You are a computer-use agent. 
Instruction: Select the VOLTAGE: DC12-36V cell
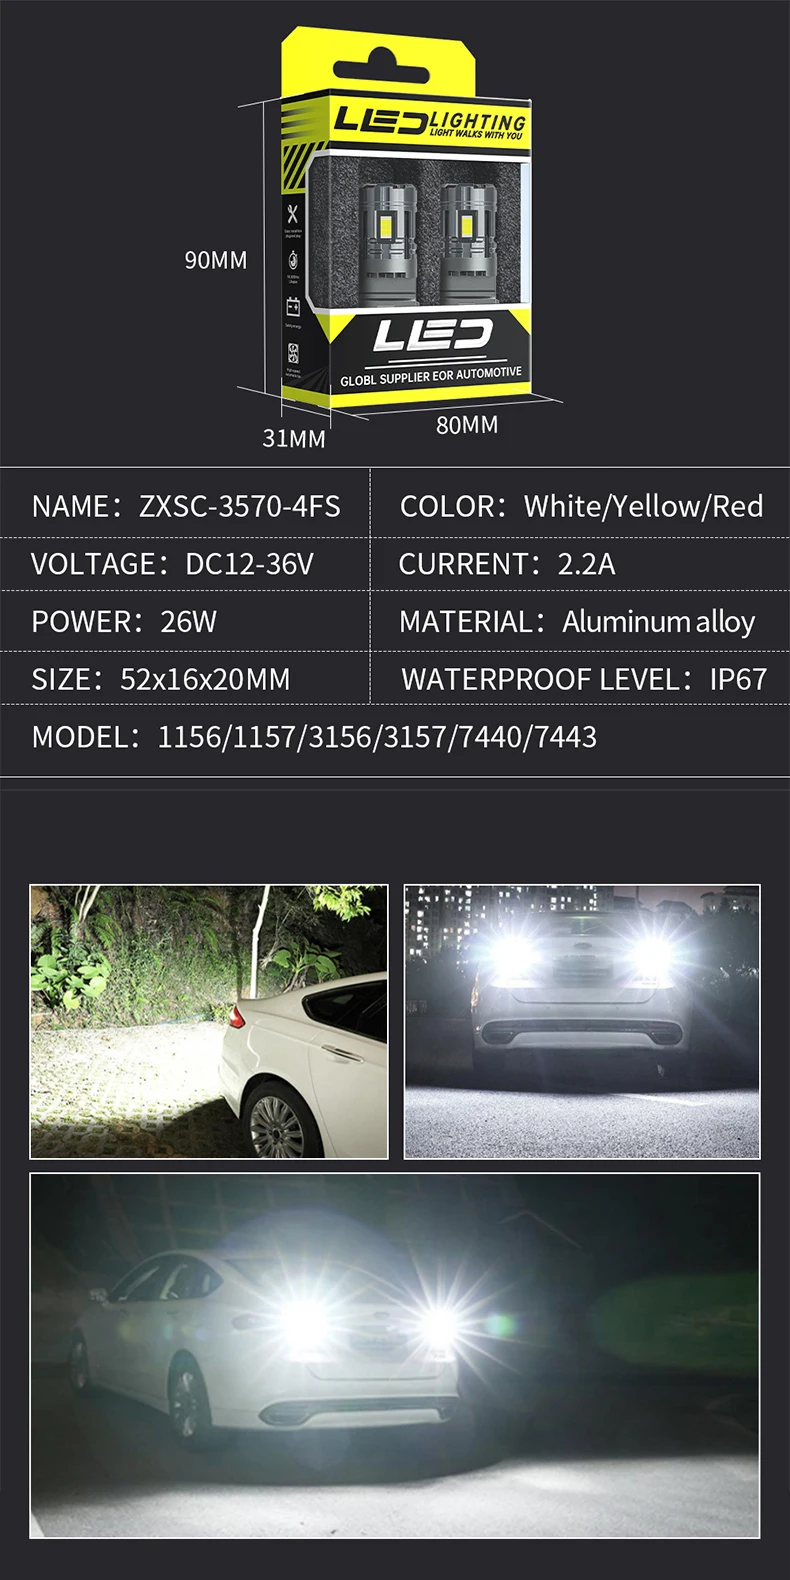186,564
